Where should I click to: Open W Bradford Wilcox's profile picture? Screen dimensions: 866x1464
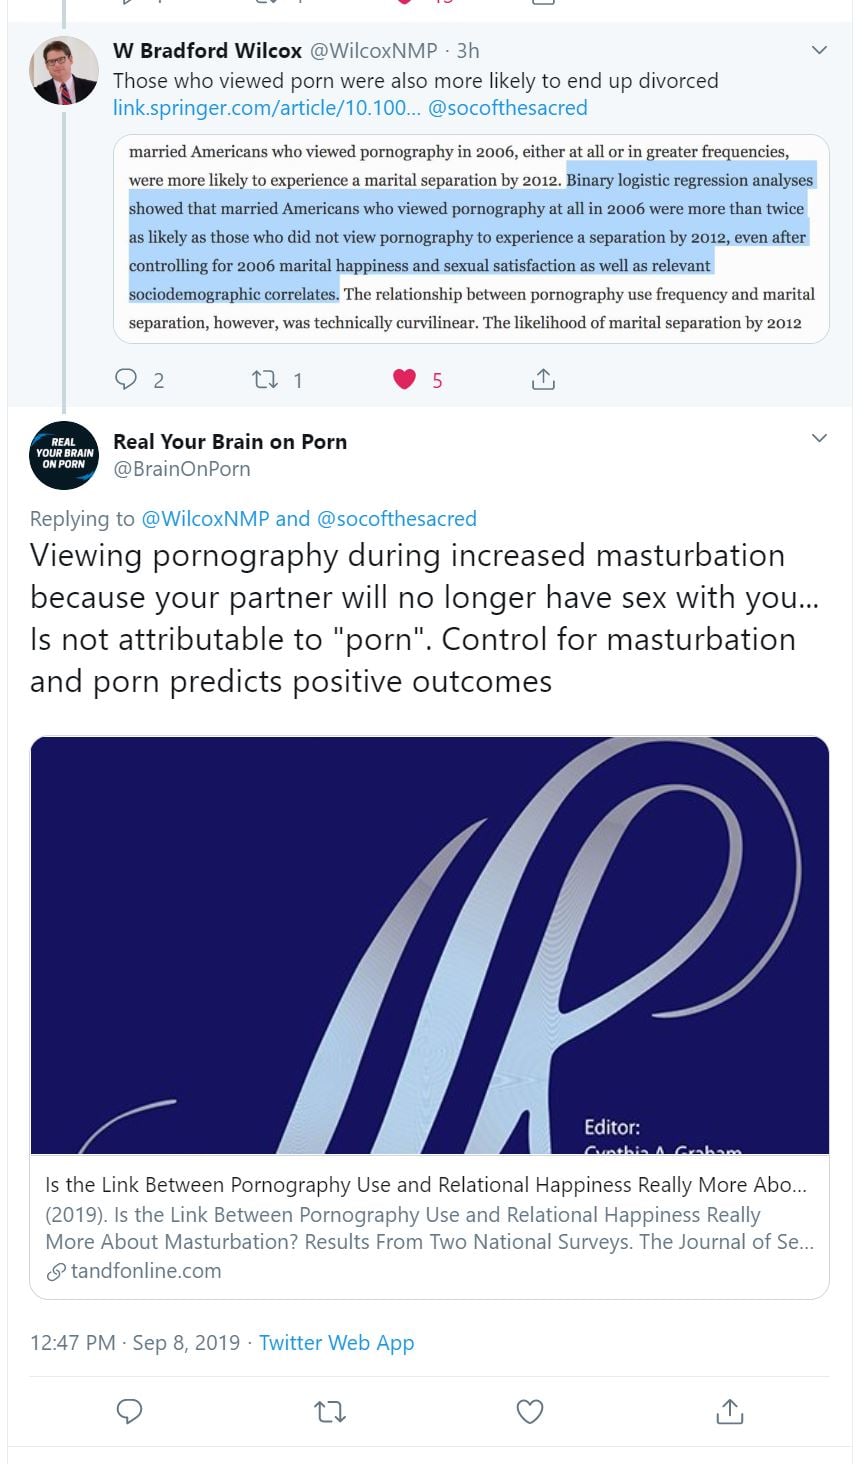pos(64,71)
